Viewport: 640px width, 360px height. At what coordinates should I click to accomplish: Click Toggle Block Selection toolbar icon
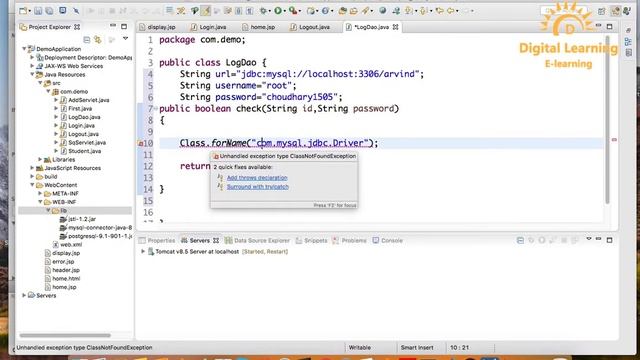click(x=238, y=11)
